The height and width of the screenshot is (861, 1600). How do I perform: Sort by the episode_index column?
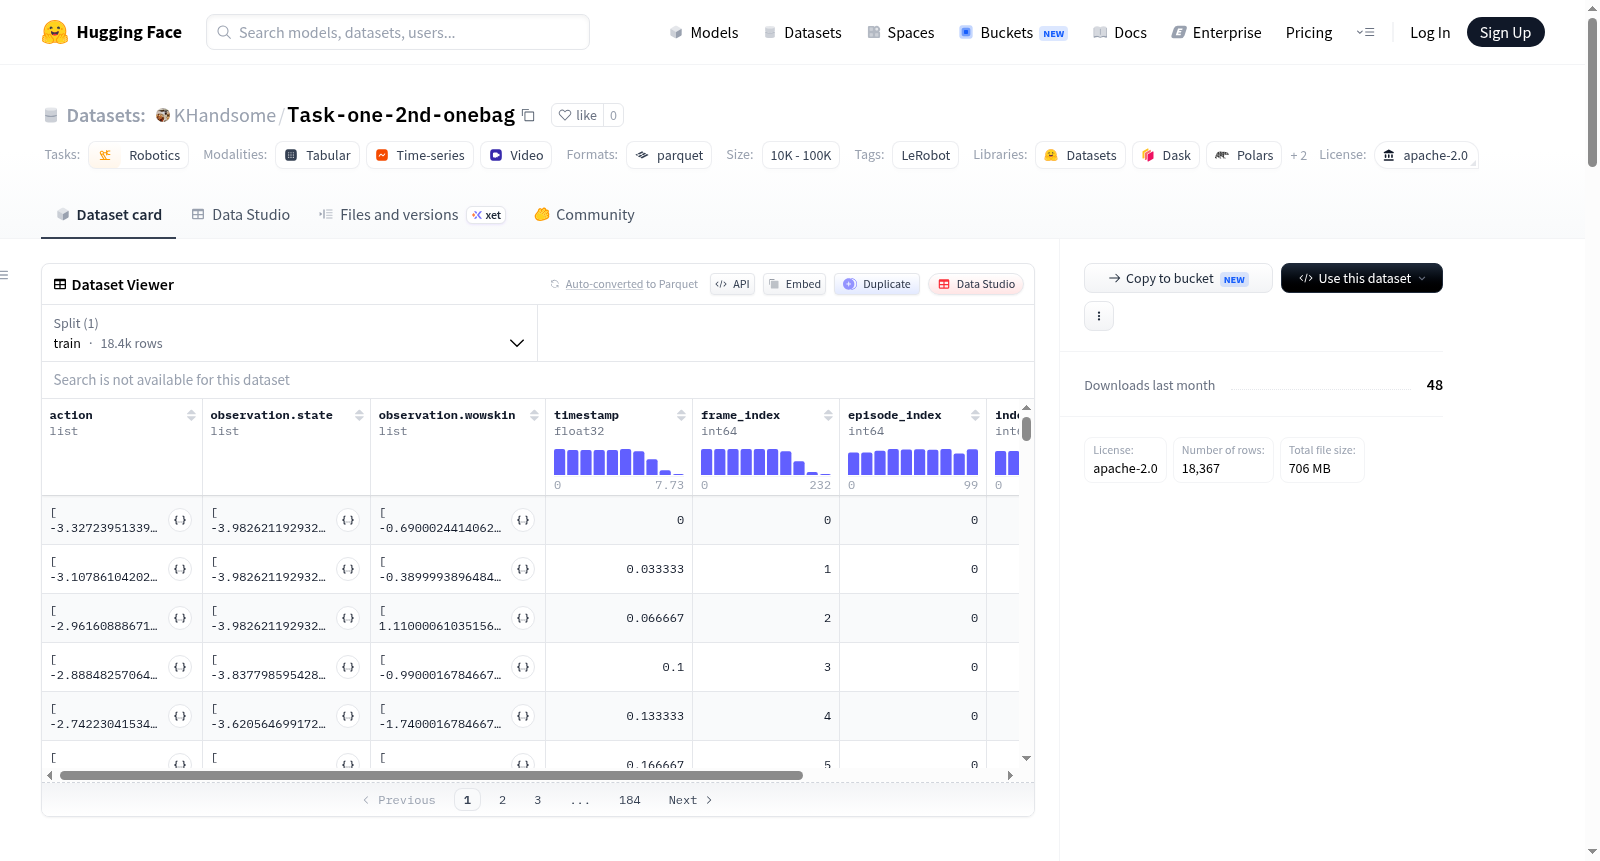pyautogui.click(x=975, y=415)
